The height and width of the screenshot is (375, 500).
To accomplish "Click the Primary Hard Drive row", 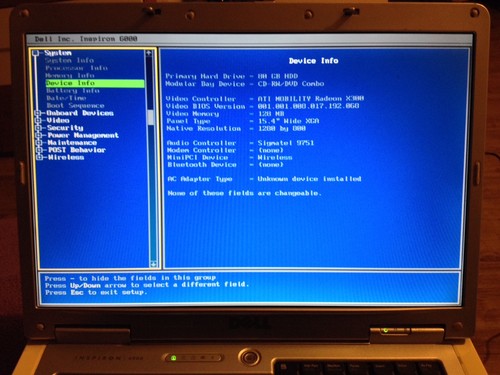I will 232,76.
